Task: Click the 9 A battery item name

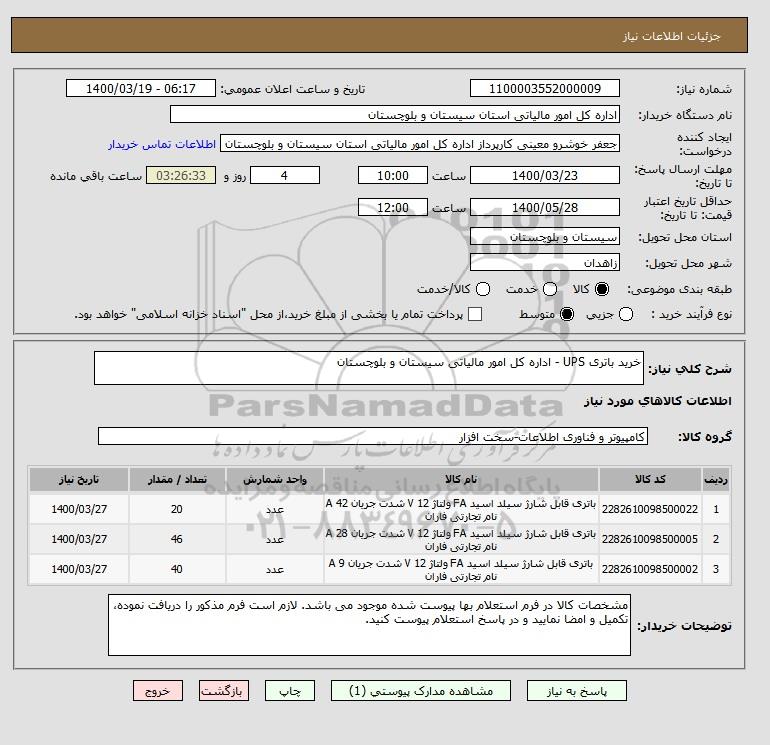Action: 461,570
